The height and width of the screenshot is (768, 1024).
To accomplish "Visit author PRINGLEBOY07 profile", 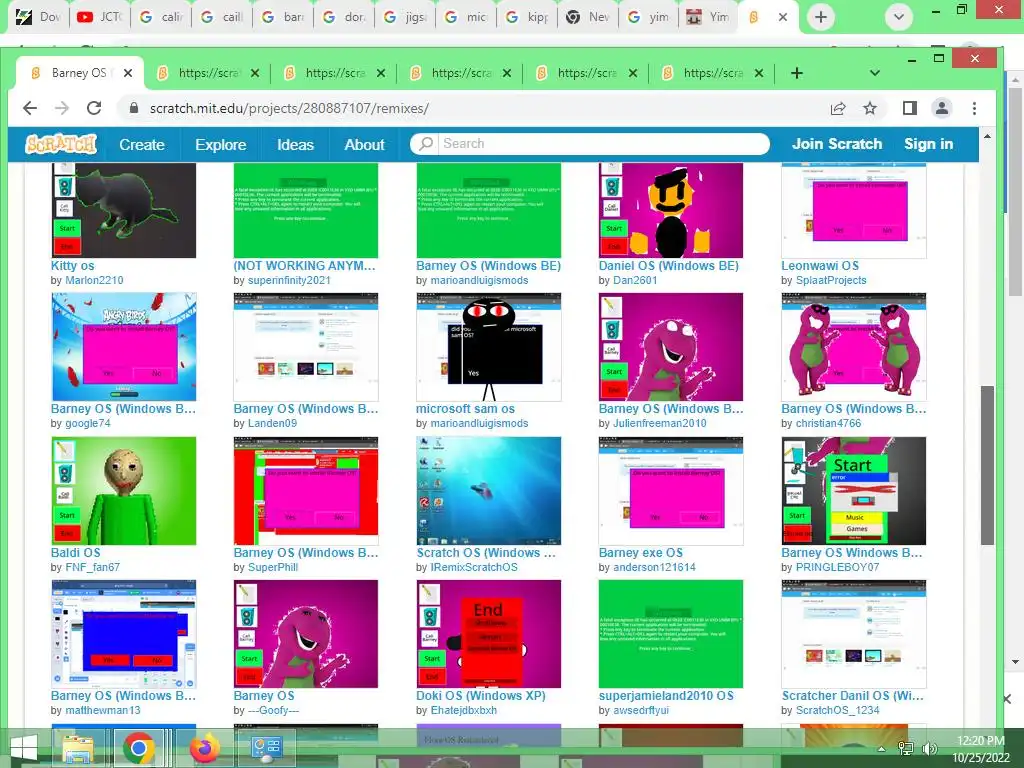I will coord(837,567).
